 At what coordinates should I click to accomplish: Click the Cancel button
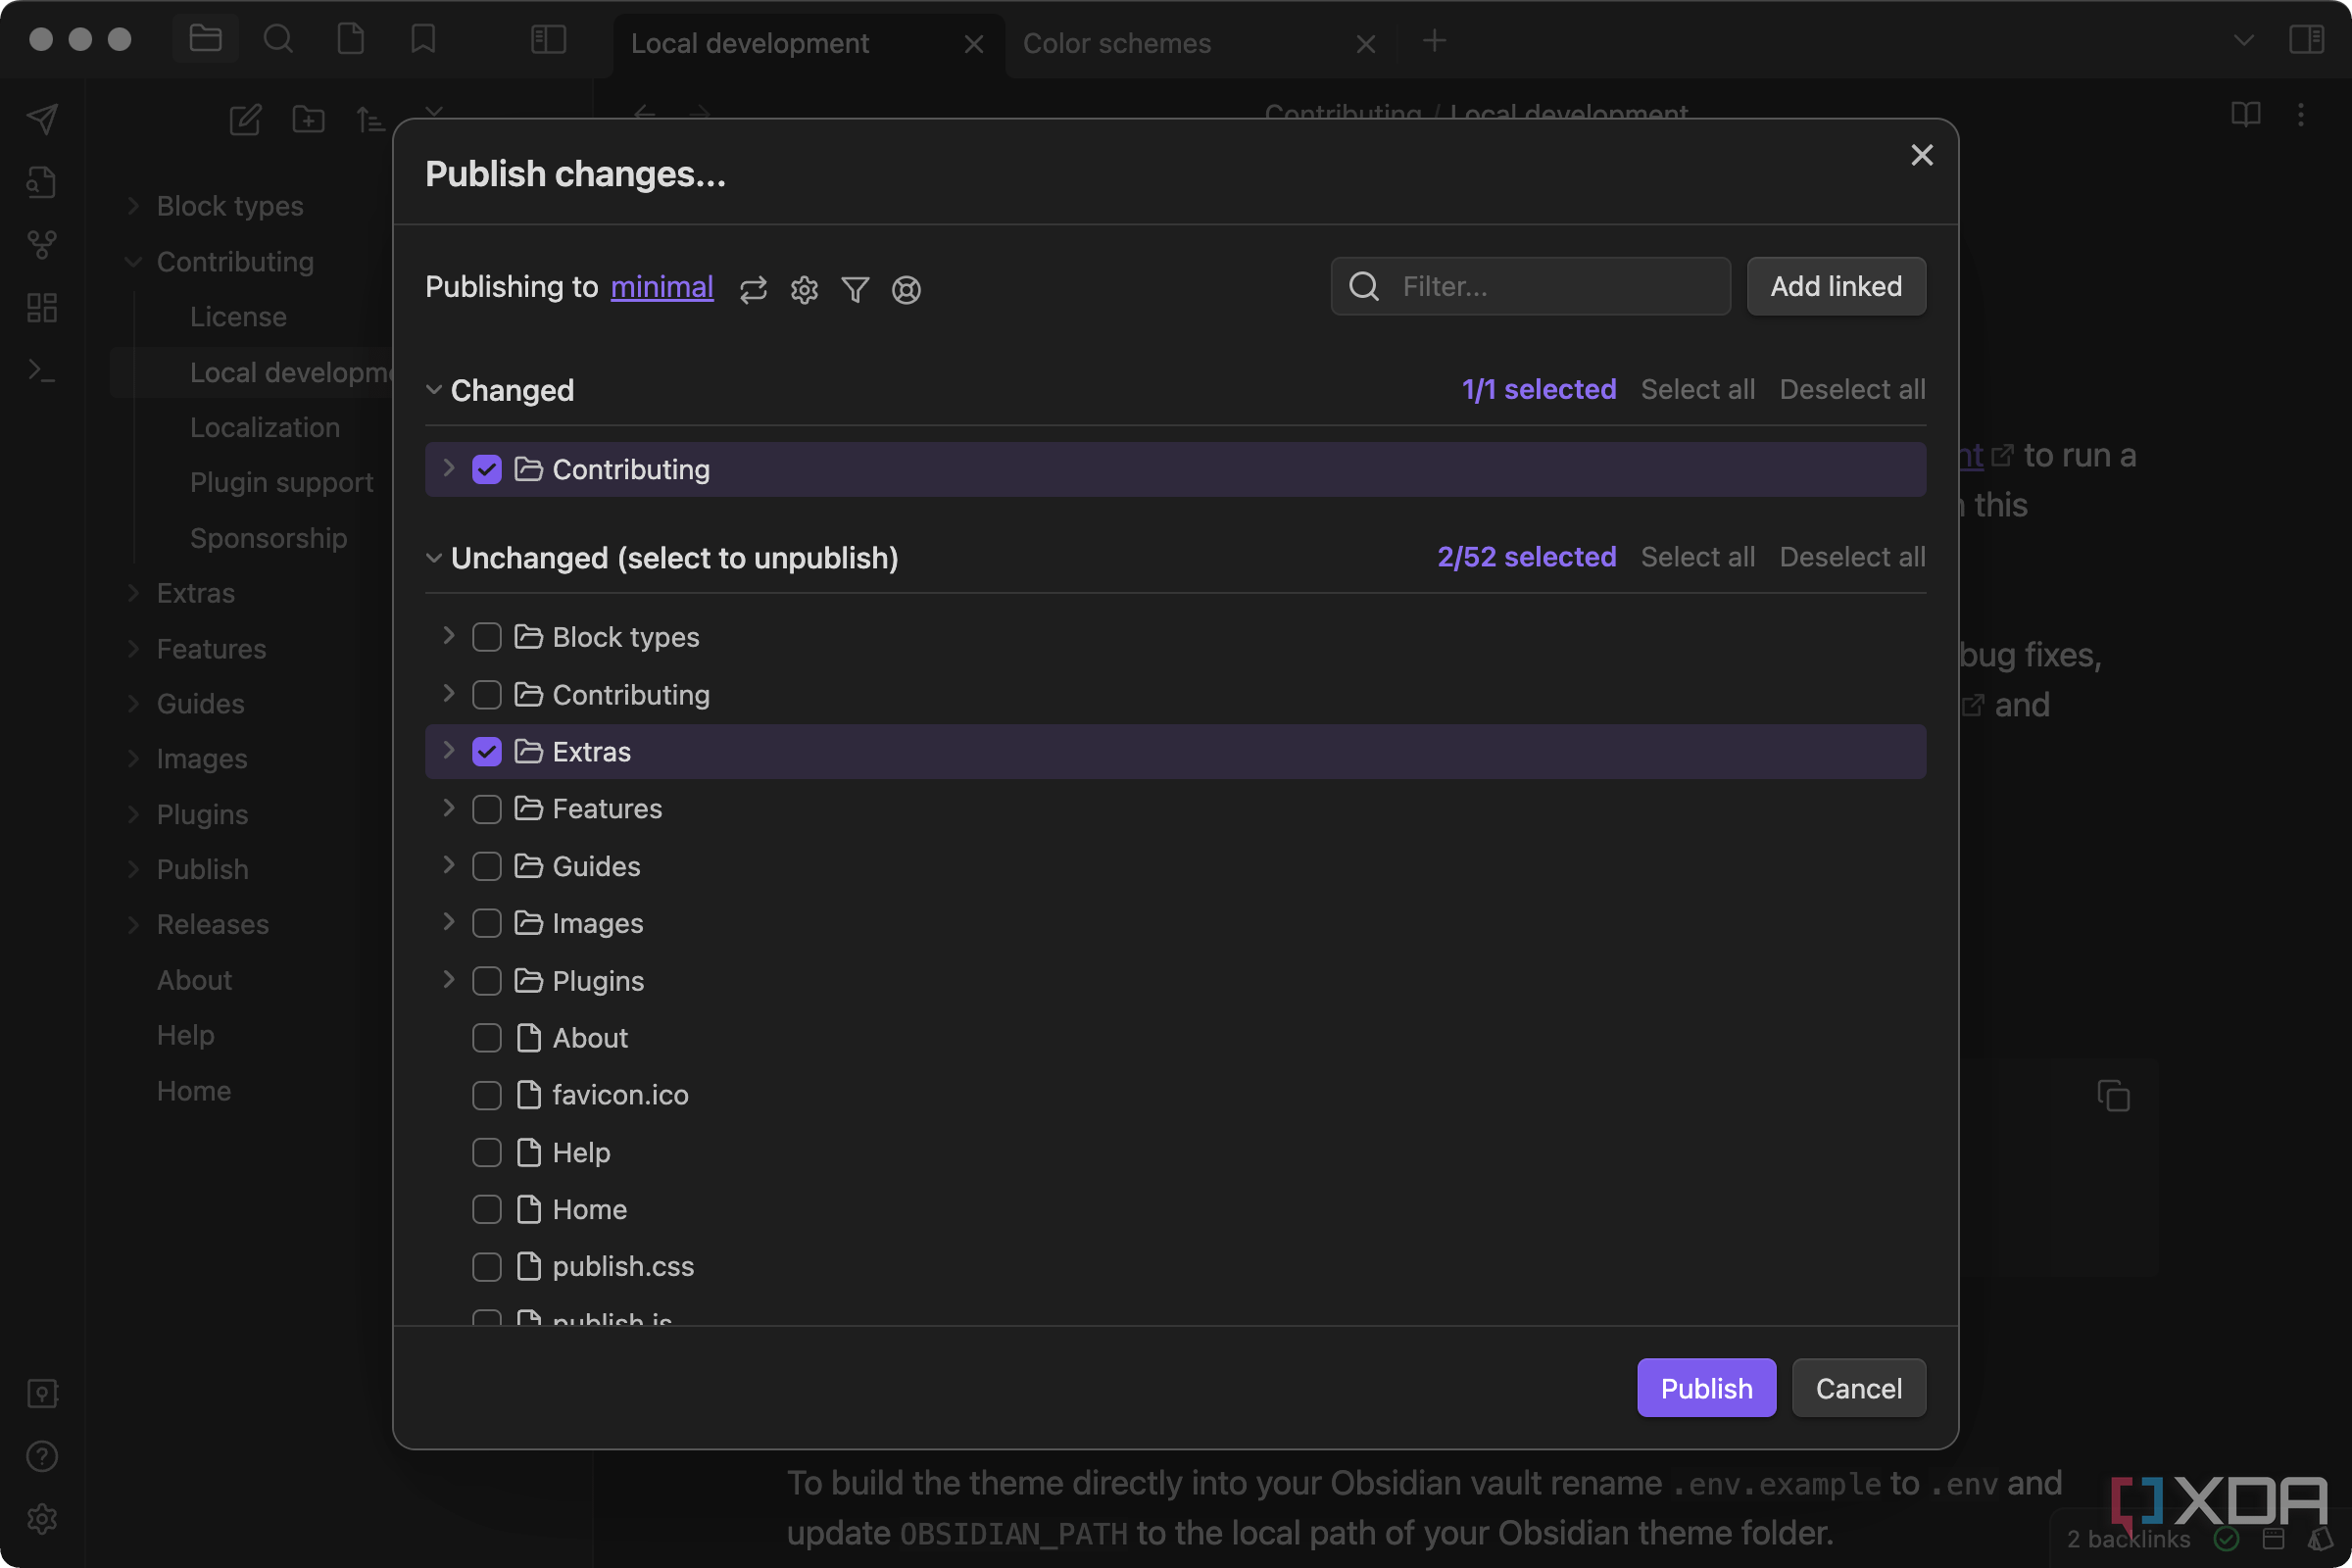click(1858, 1387)
